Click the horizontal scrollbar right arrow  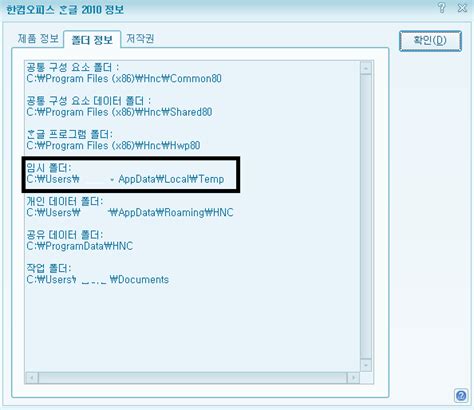(x=353, y=378)
